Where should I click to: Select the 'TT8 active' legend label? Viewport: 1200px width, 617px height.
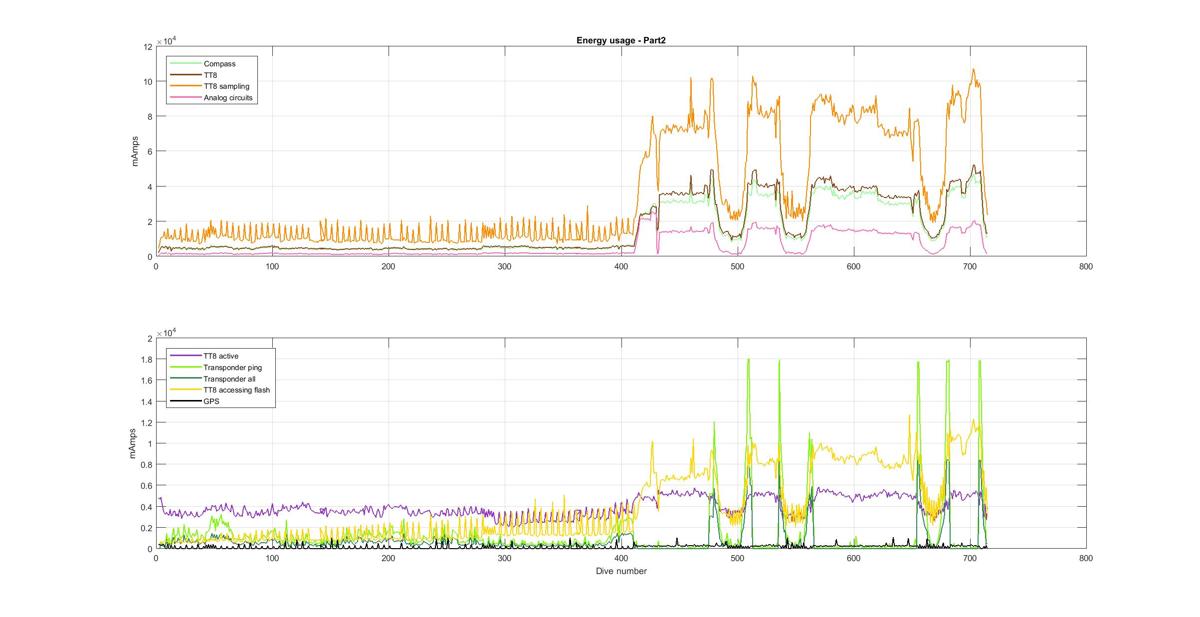click(223, 355)
